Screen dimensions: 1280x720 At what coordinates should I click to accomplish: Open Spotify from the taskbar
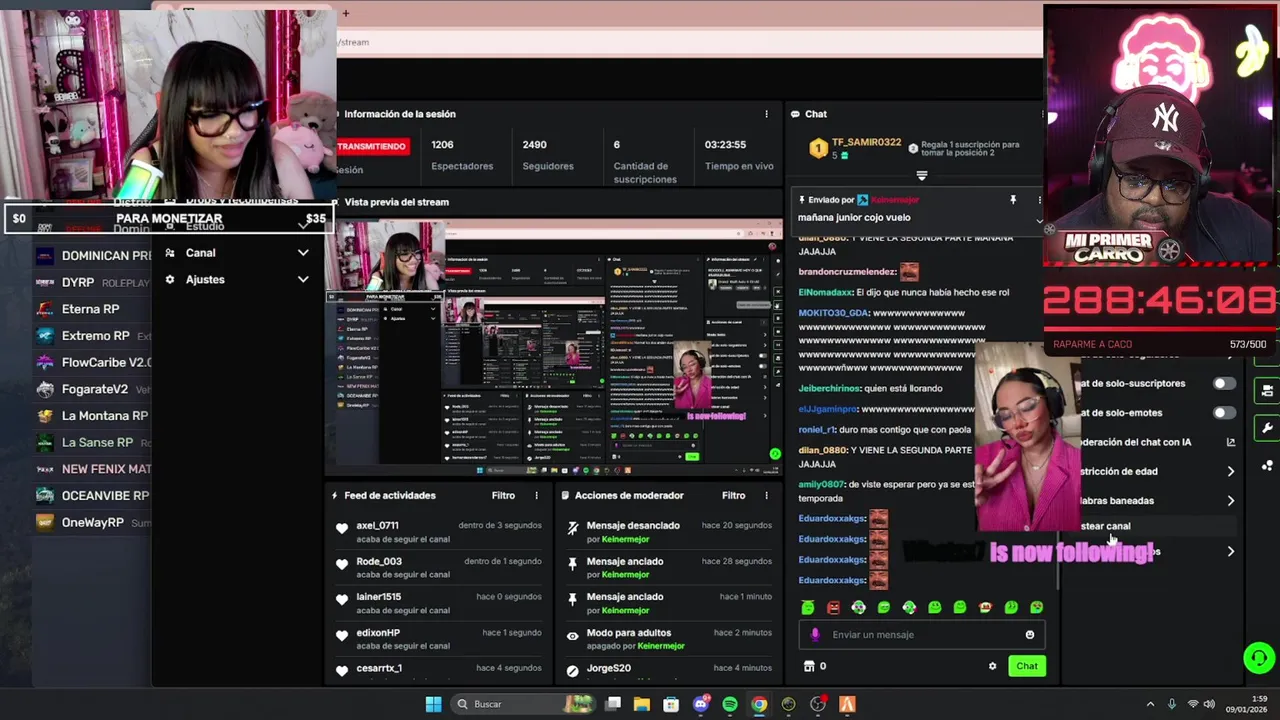(730, 704)
